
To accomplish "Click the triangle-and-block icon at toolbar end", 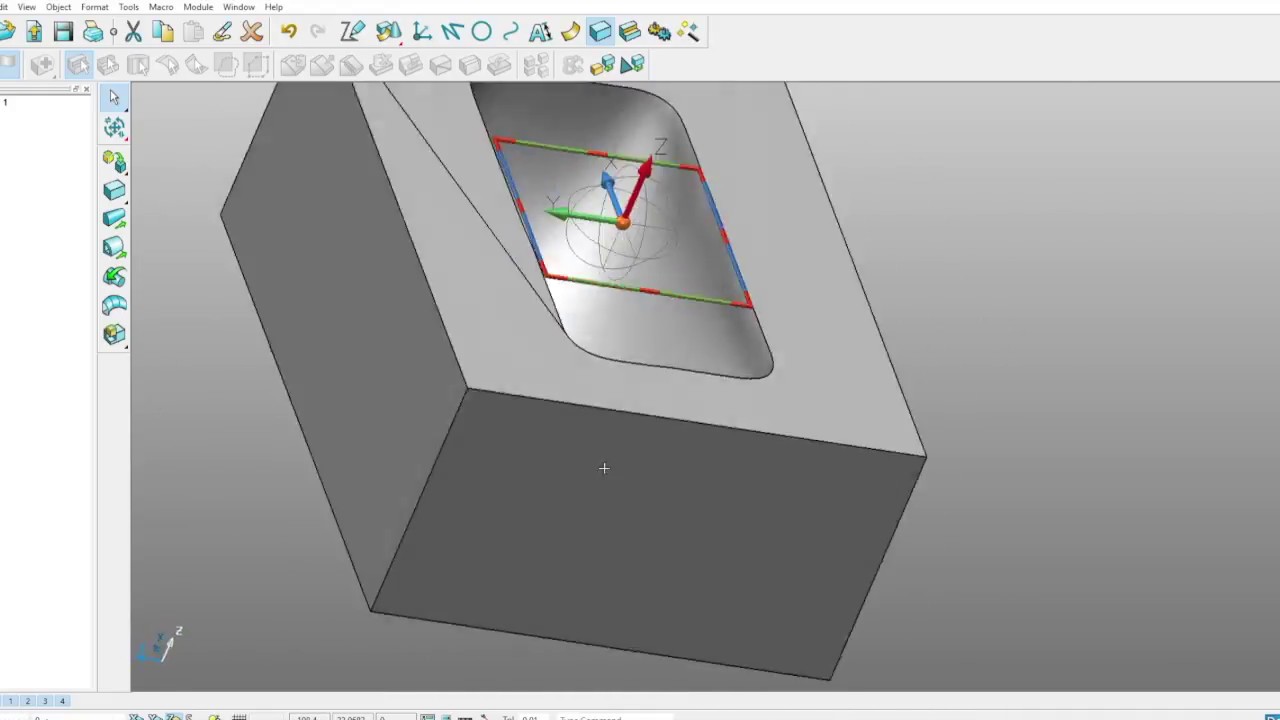I will point(632,66).
